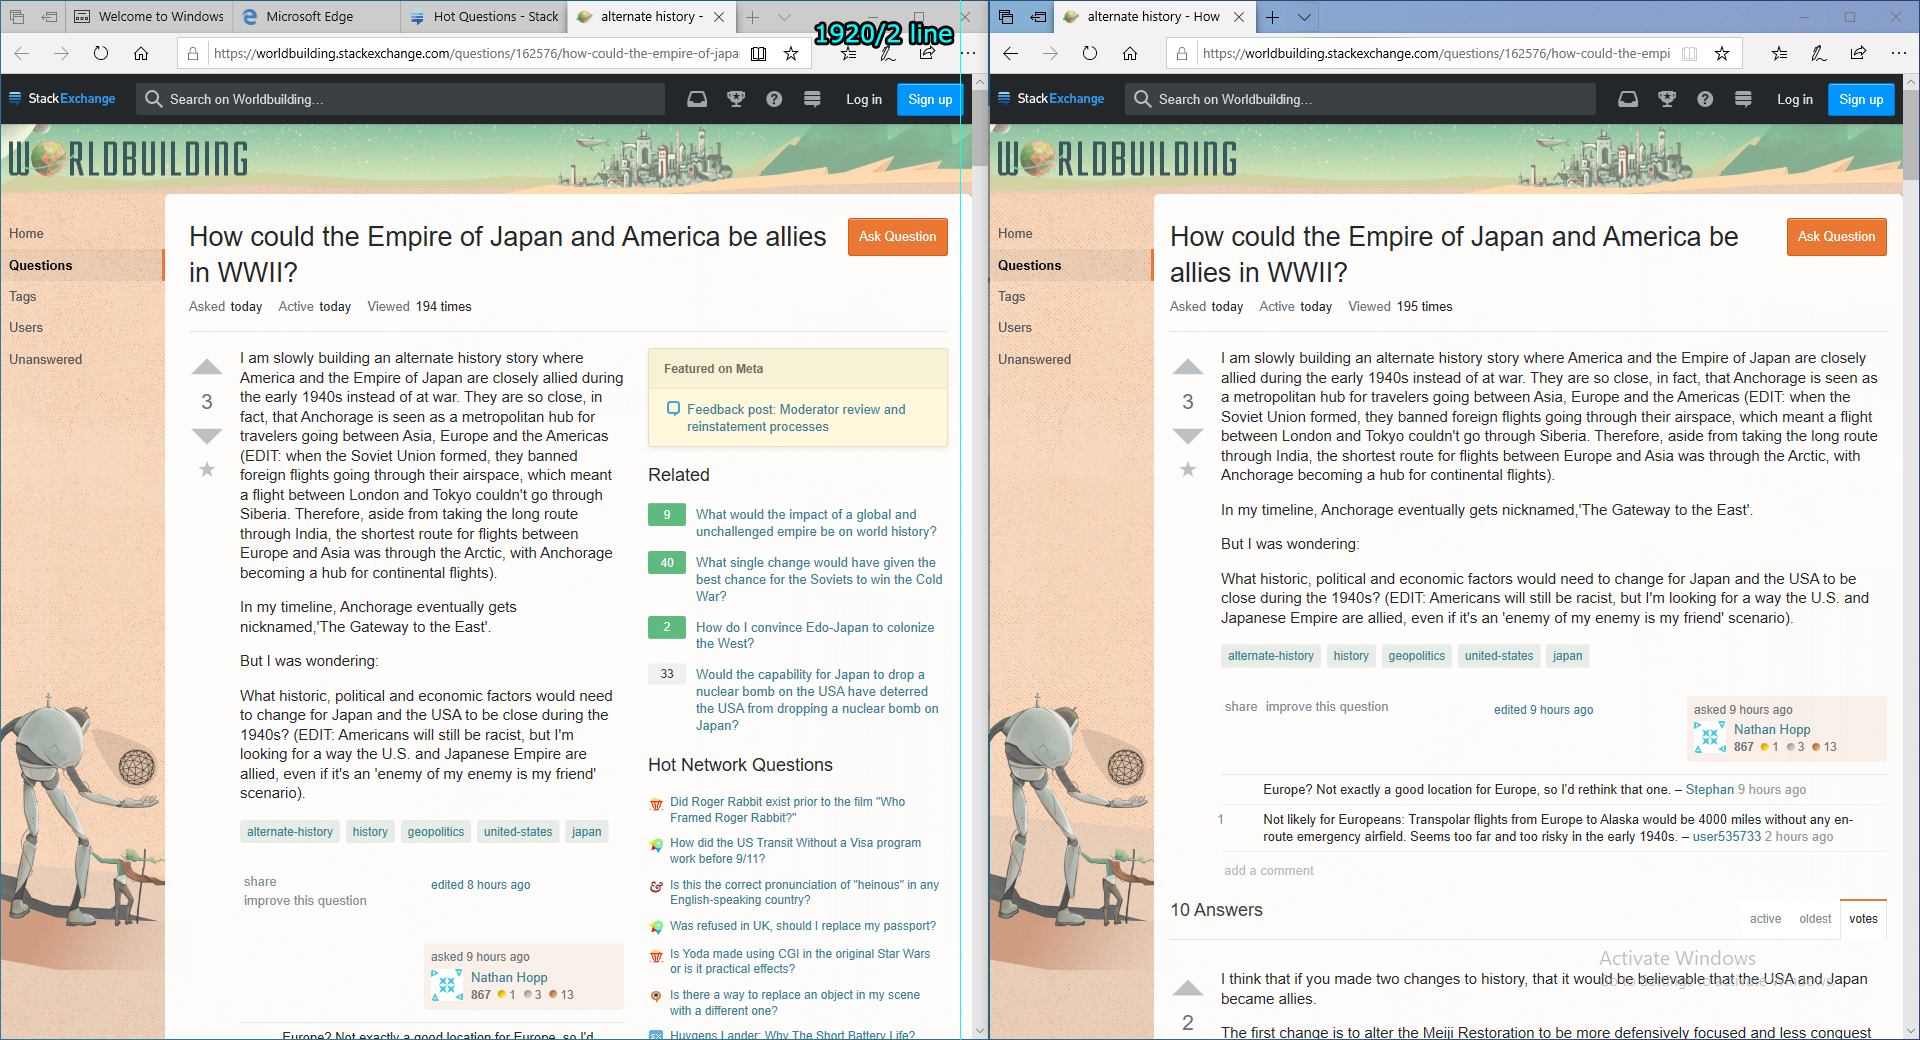1920x1040 pixels.
Task: Open Tags in left window sidebar
Action: point(23,296)
